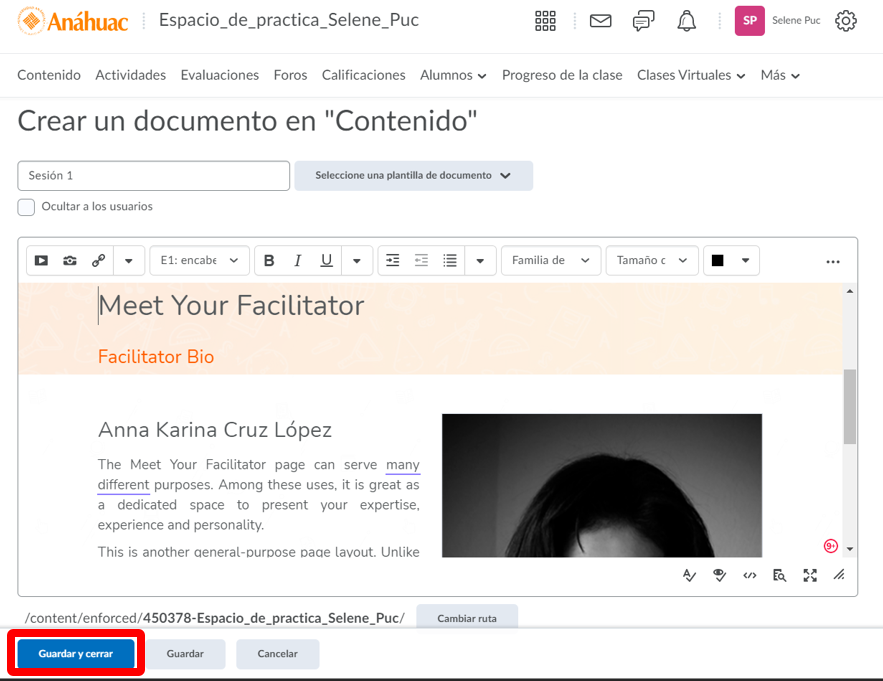Open the HTML source code editor

(749, 575)
